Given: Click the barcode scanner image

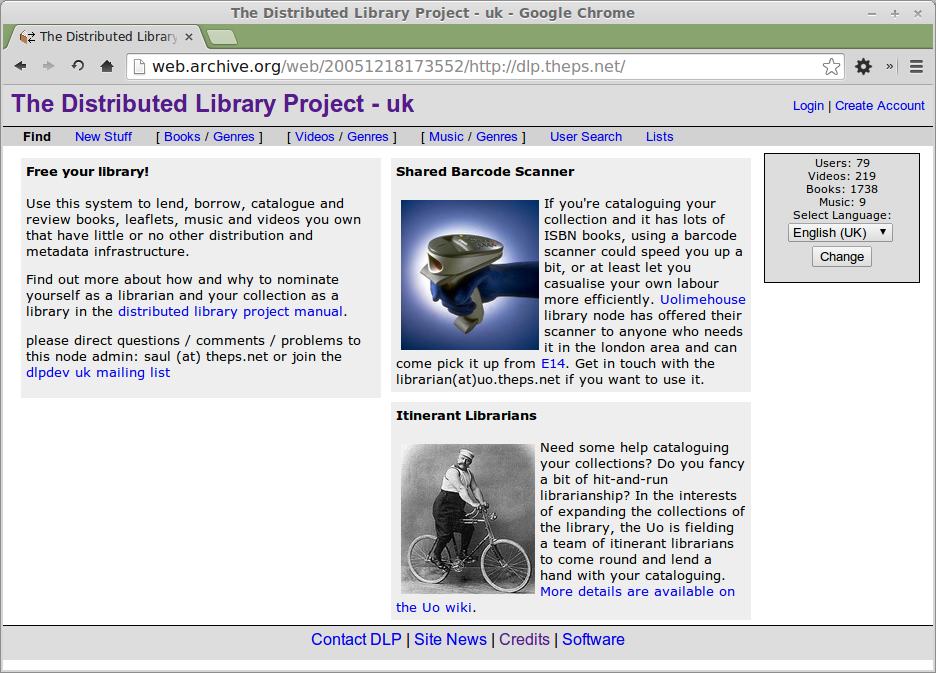Looking at the screenshot, I should pyautogui.click(x=470, y=275).
